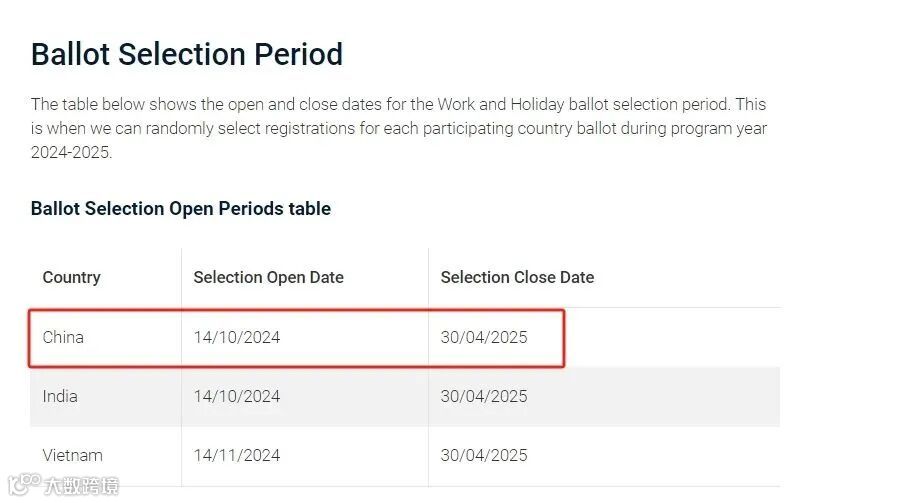Click the text '2024-2025.' in the paragraph
The image size is (911, 503).
click(71, 152)
